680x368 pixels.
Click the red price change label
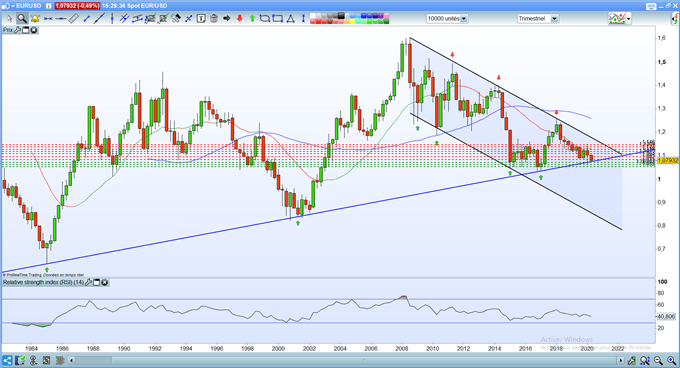click(x=77, y=6)
